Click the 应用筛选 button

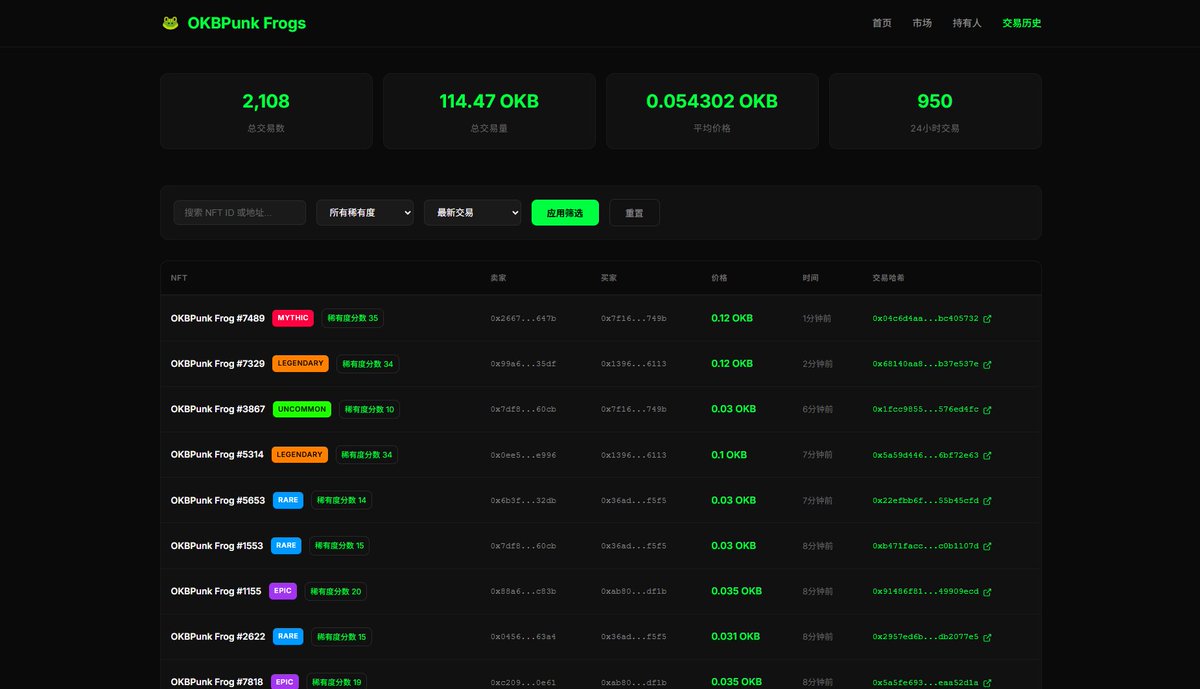565,212
